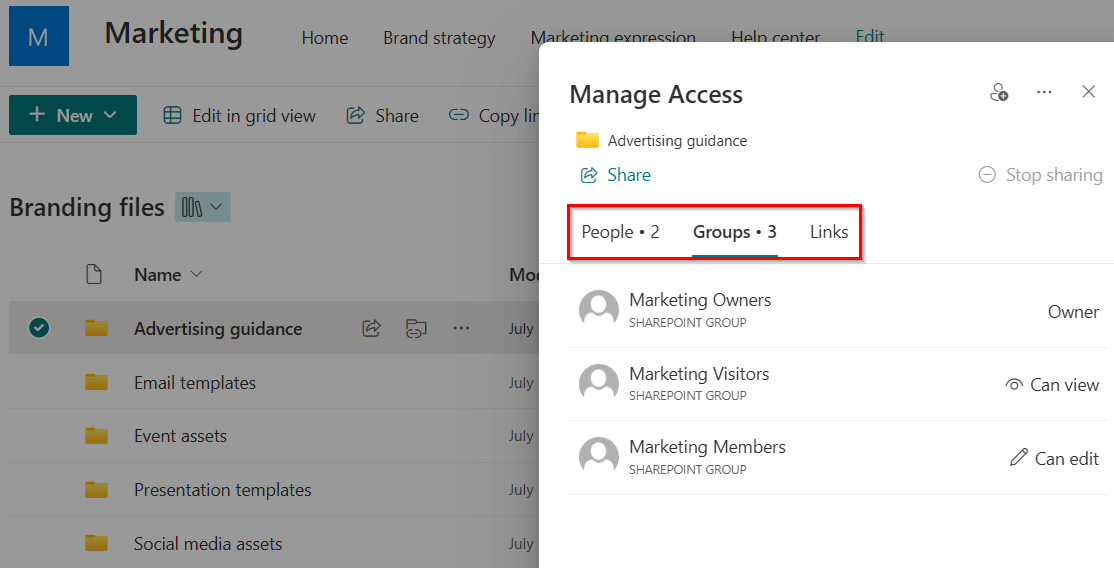
Task: Click the shortcut link icon on Advertising guidance row
Action: point(416,328)
